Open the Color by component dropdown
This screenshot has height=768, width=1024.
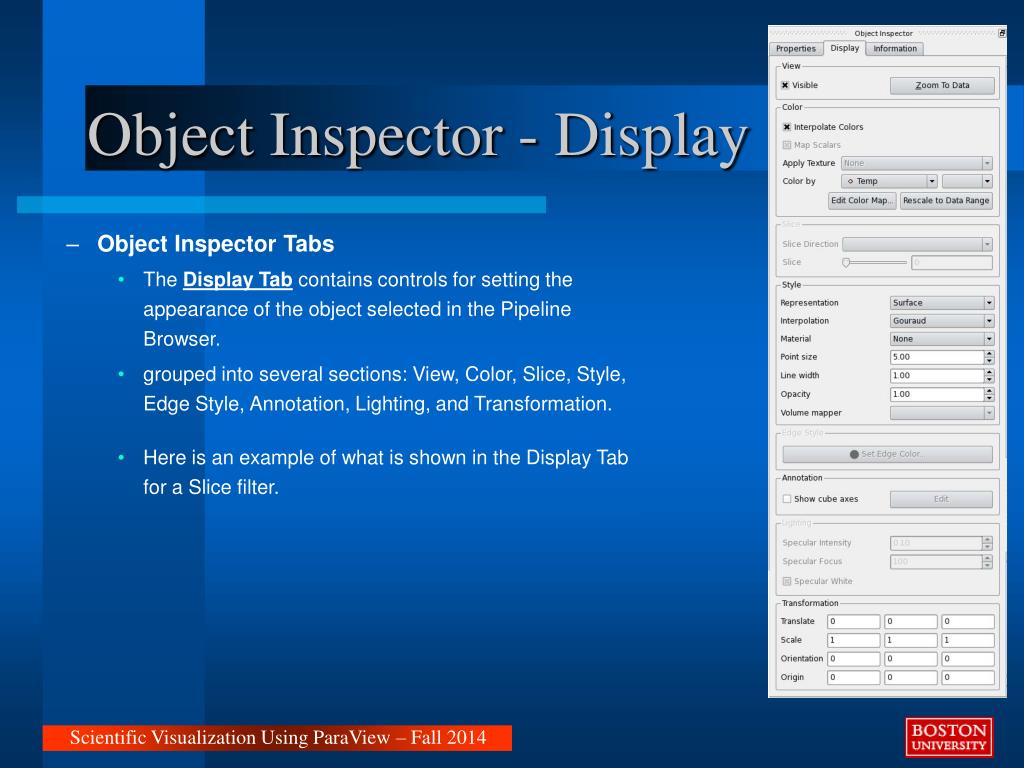[x=967, y=181]
